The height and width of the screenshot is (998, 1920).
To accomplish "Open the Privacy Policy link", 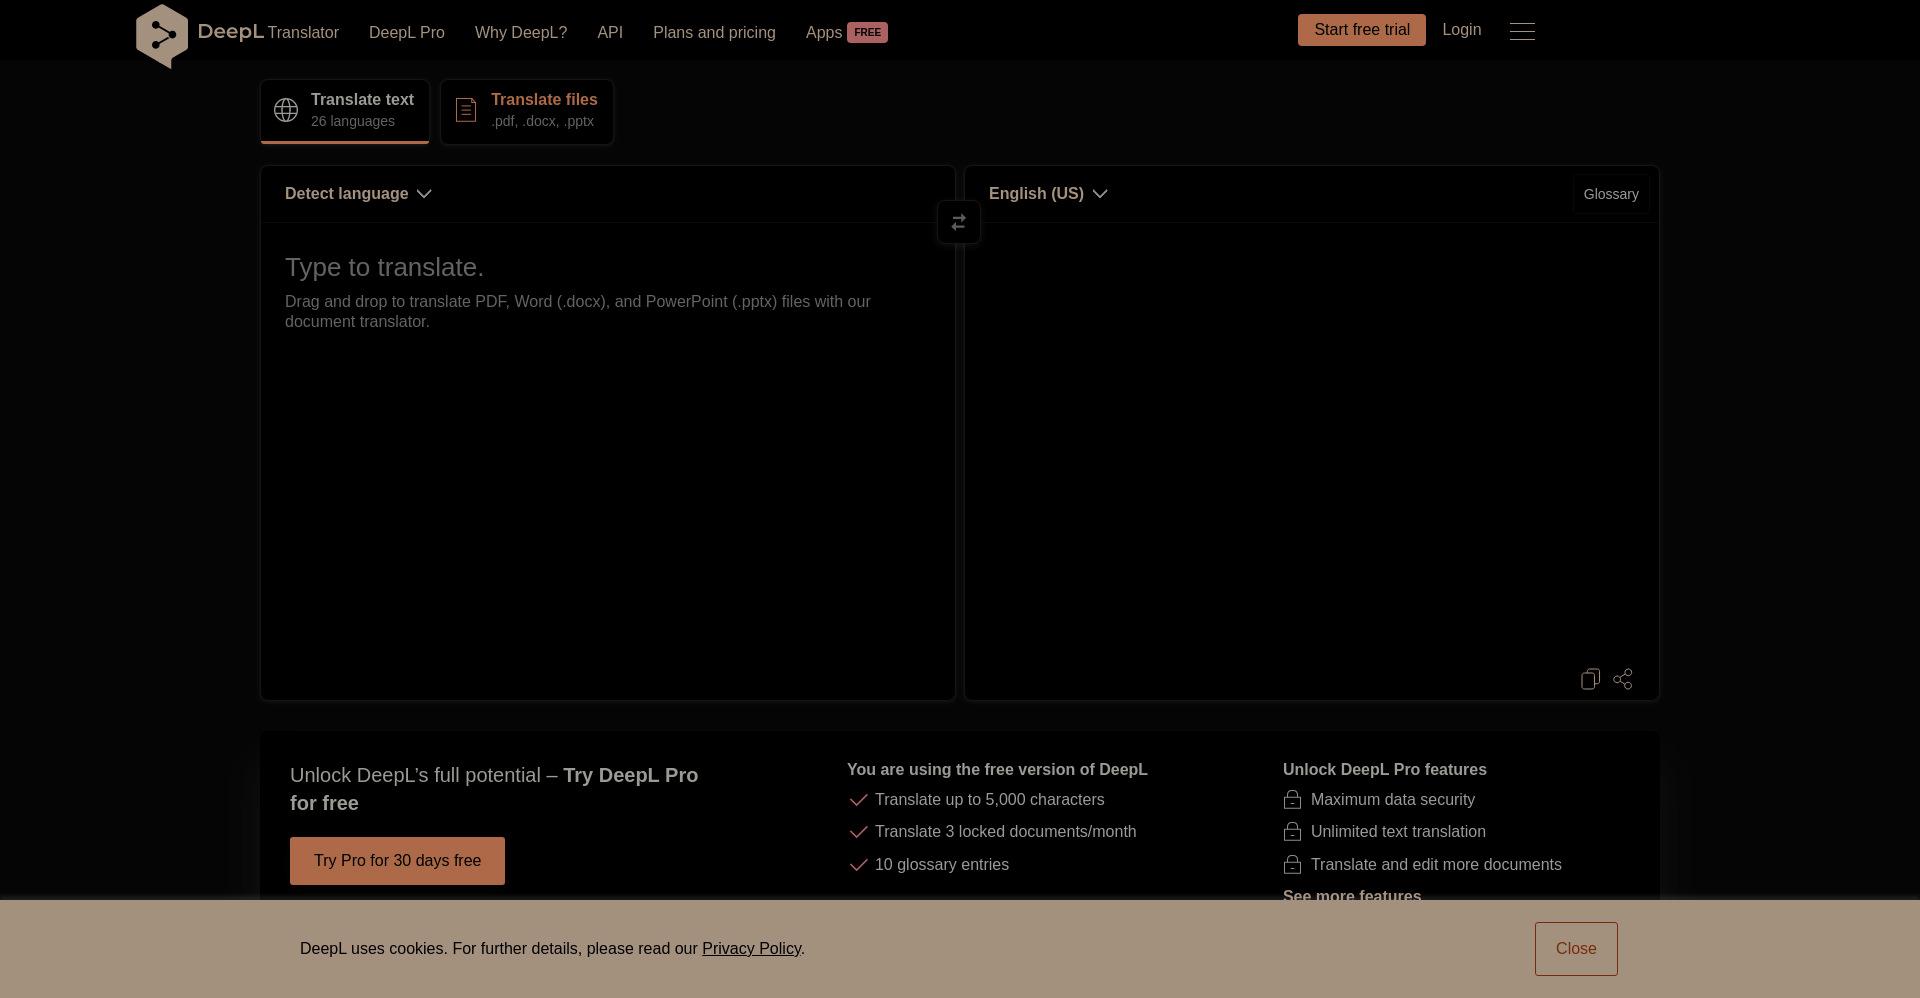I will click(x=751, y=949).
